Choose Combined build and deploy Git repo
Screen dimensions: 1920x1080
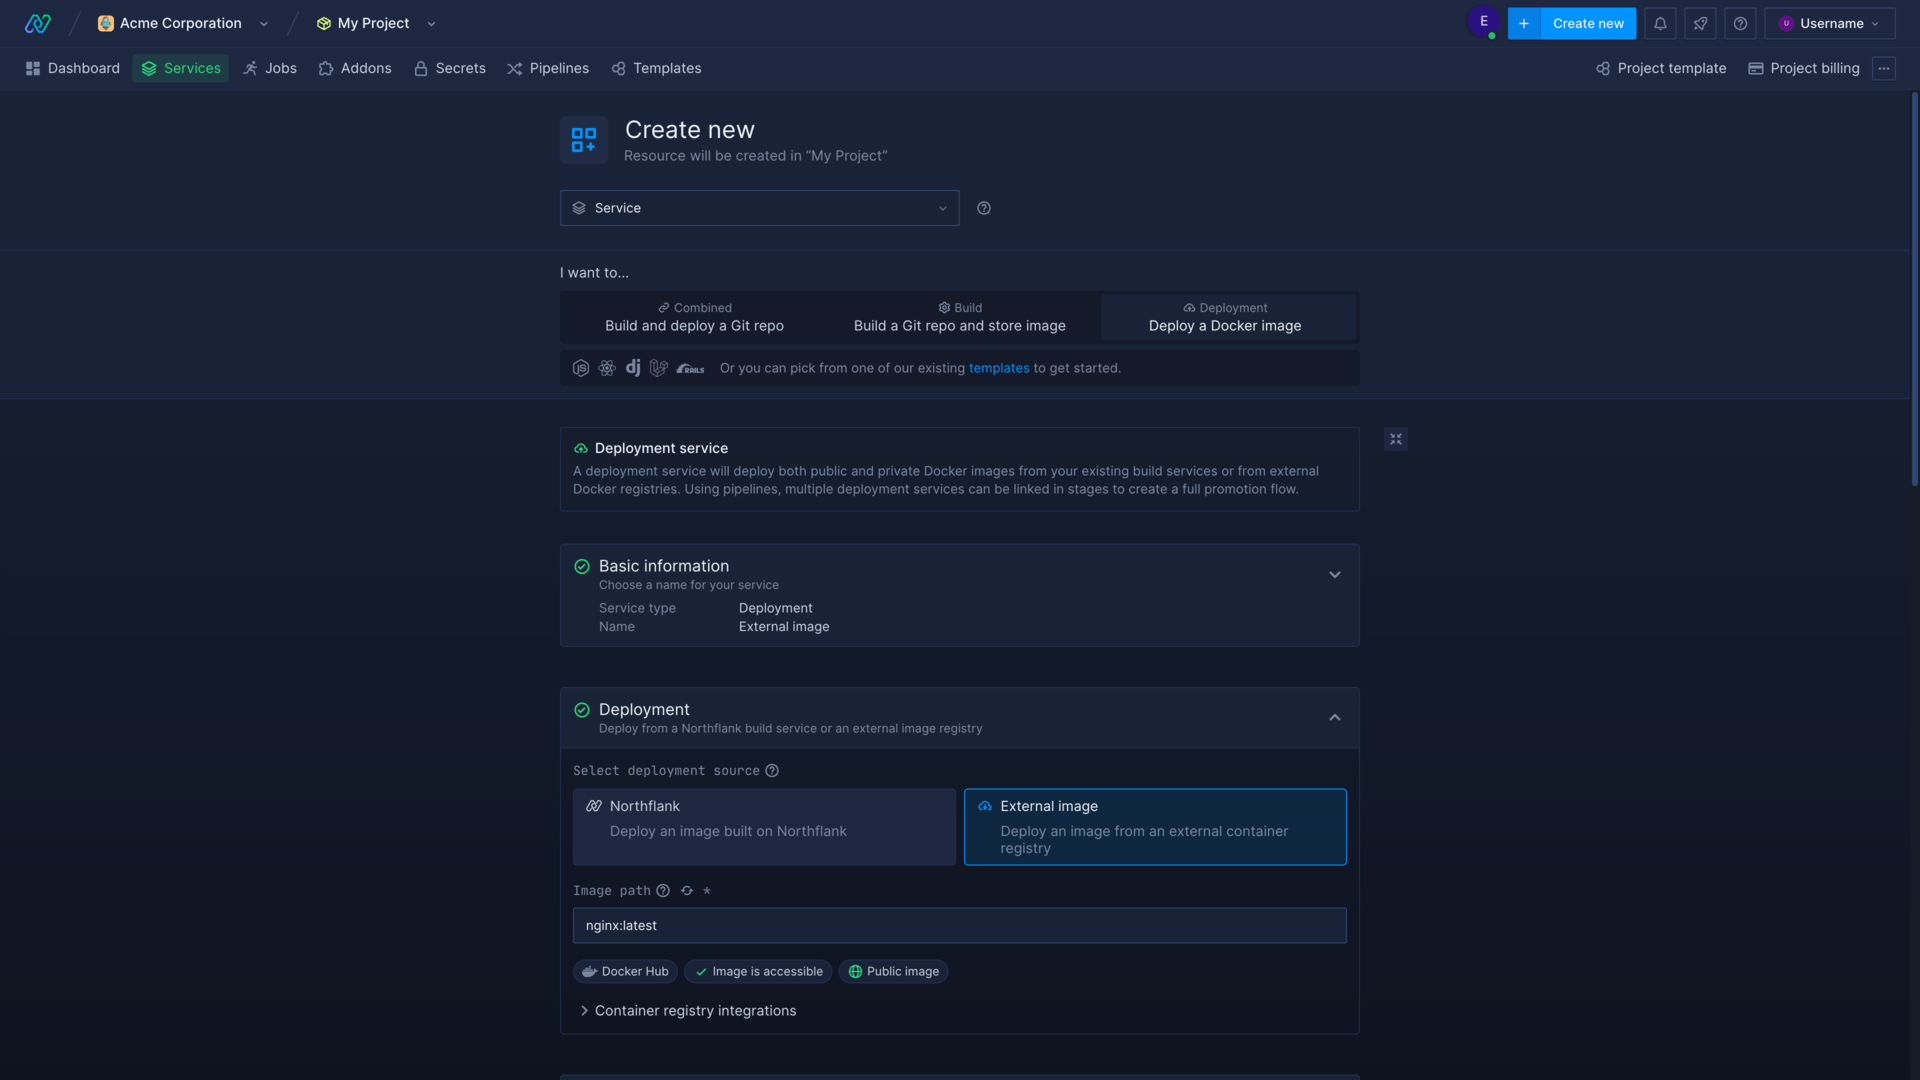click(x=694, y=317)
